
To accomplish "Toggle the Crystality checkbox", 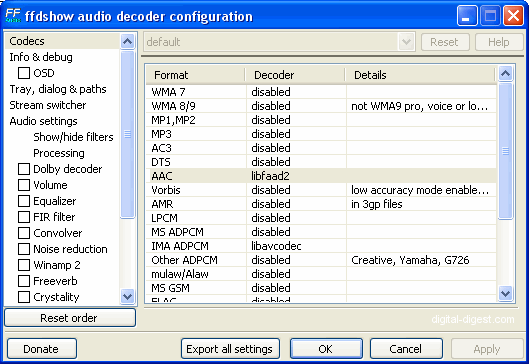I will click(24, 297).
